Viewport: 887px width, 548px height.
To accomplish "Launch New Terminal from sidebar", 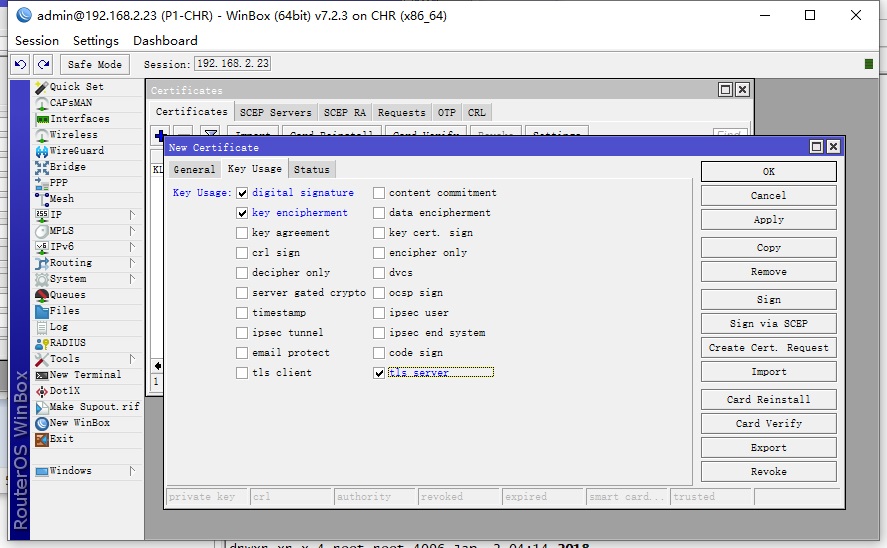I will pyautogui.click(x=85, y=375).
